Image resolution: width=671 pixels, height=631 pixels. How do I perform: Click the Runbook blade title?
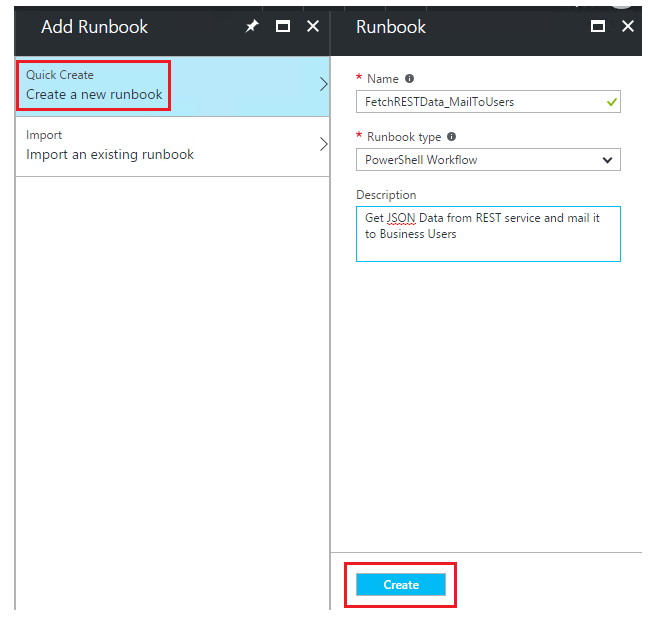click(x=391, y=27)
